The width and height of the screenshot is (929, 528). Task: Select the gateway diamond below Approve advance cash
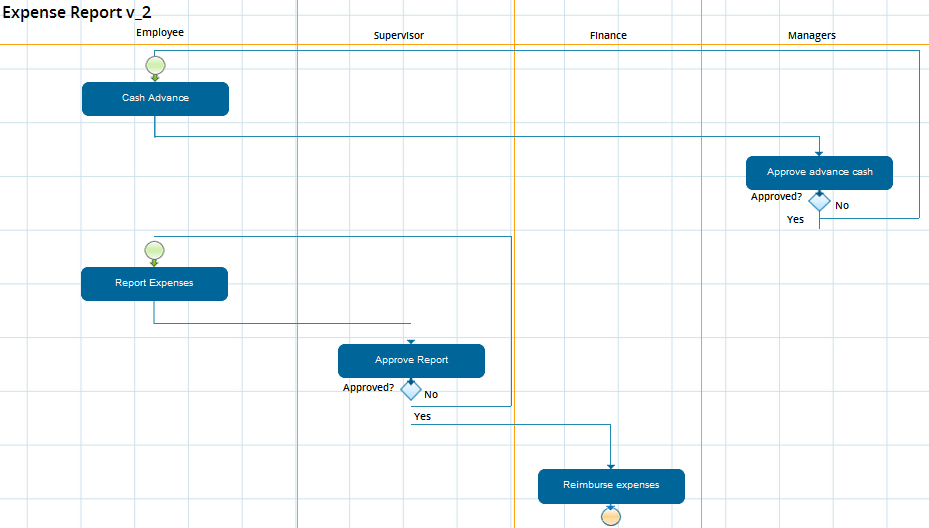(x=819, y=201)
